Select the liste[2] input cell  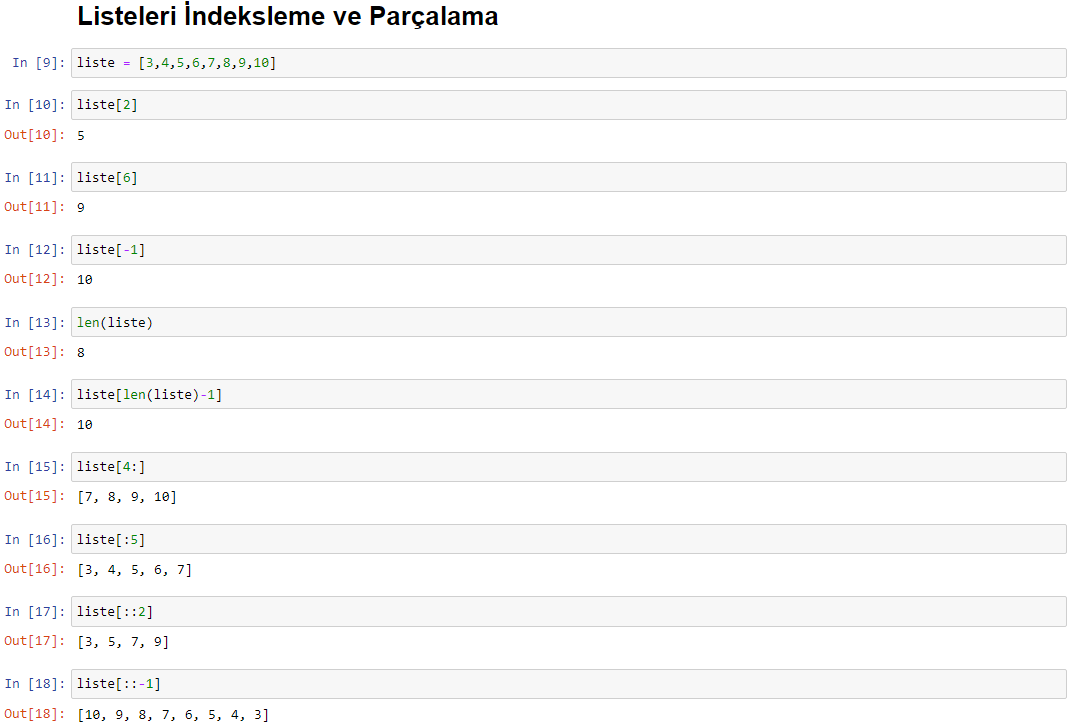pyautogui.click(x=569, y=105)
